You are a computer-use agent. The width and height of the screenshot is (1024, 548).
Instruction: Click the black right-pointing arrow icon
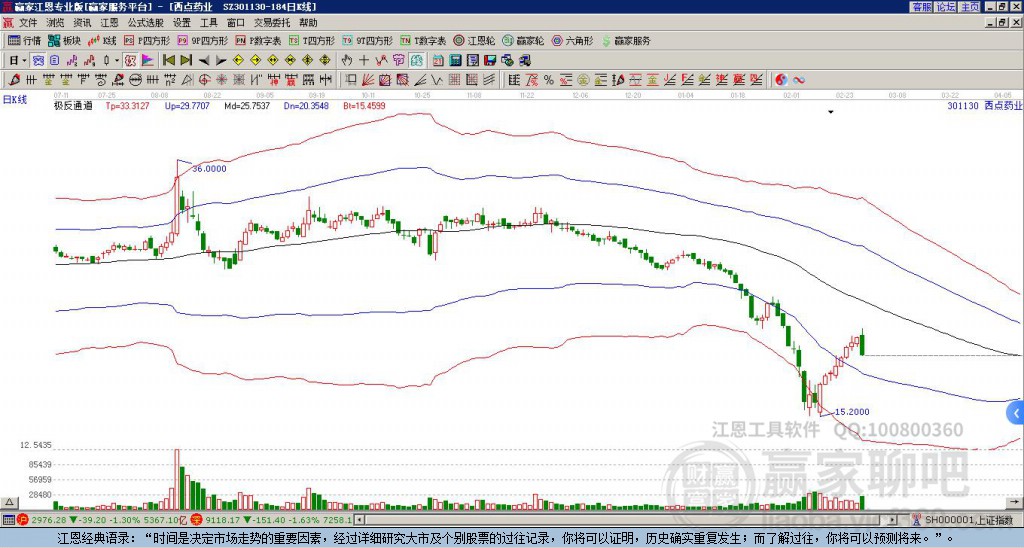pos(221,61)
